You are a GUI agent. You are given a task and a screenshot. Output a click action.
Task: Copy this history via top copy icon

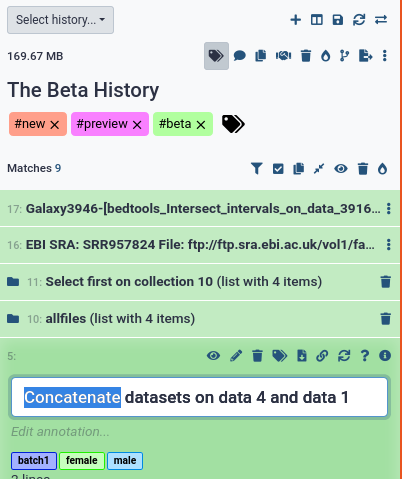[x=261, y=56]
